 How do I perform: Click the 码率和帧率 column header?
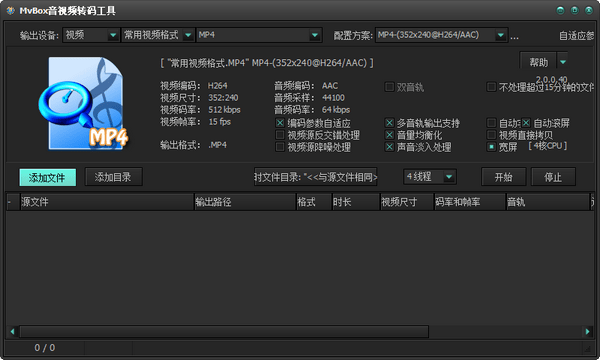click(x=470, y=202)
